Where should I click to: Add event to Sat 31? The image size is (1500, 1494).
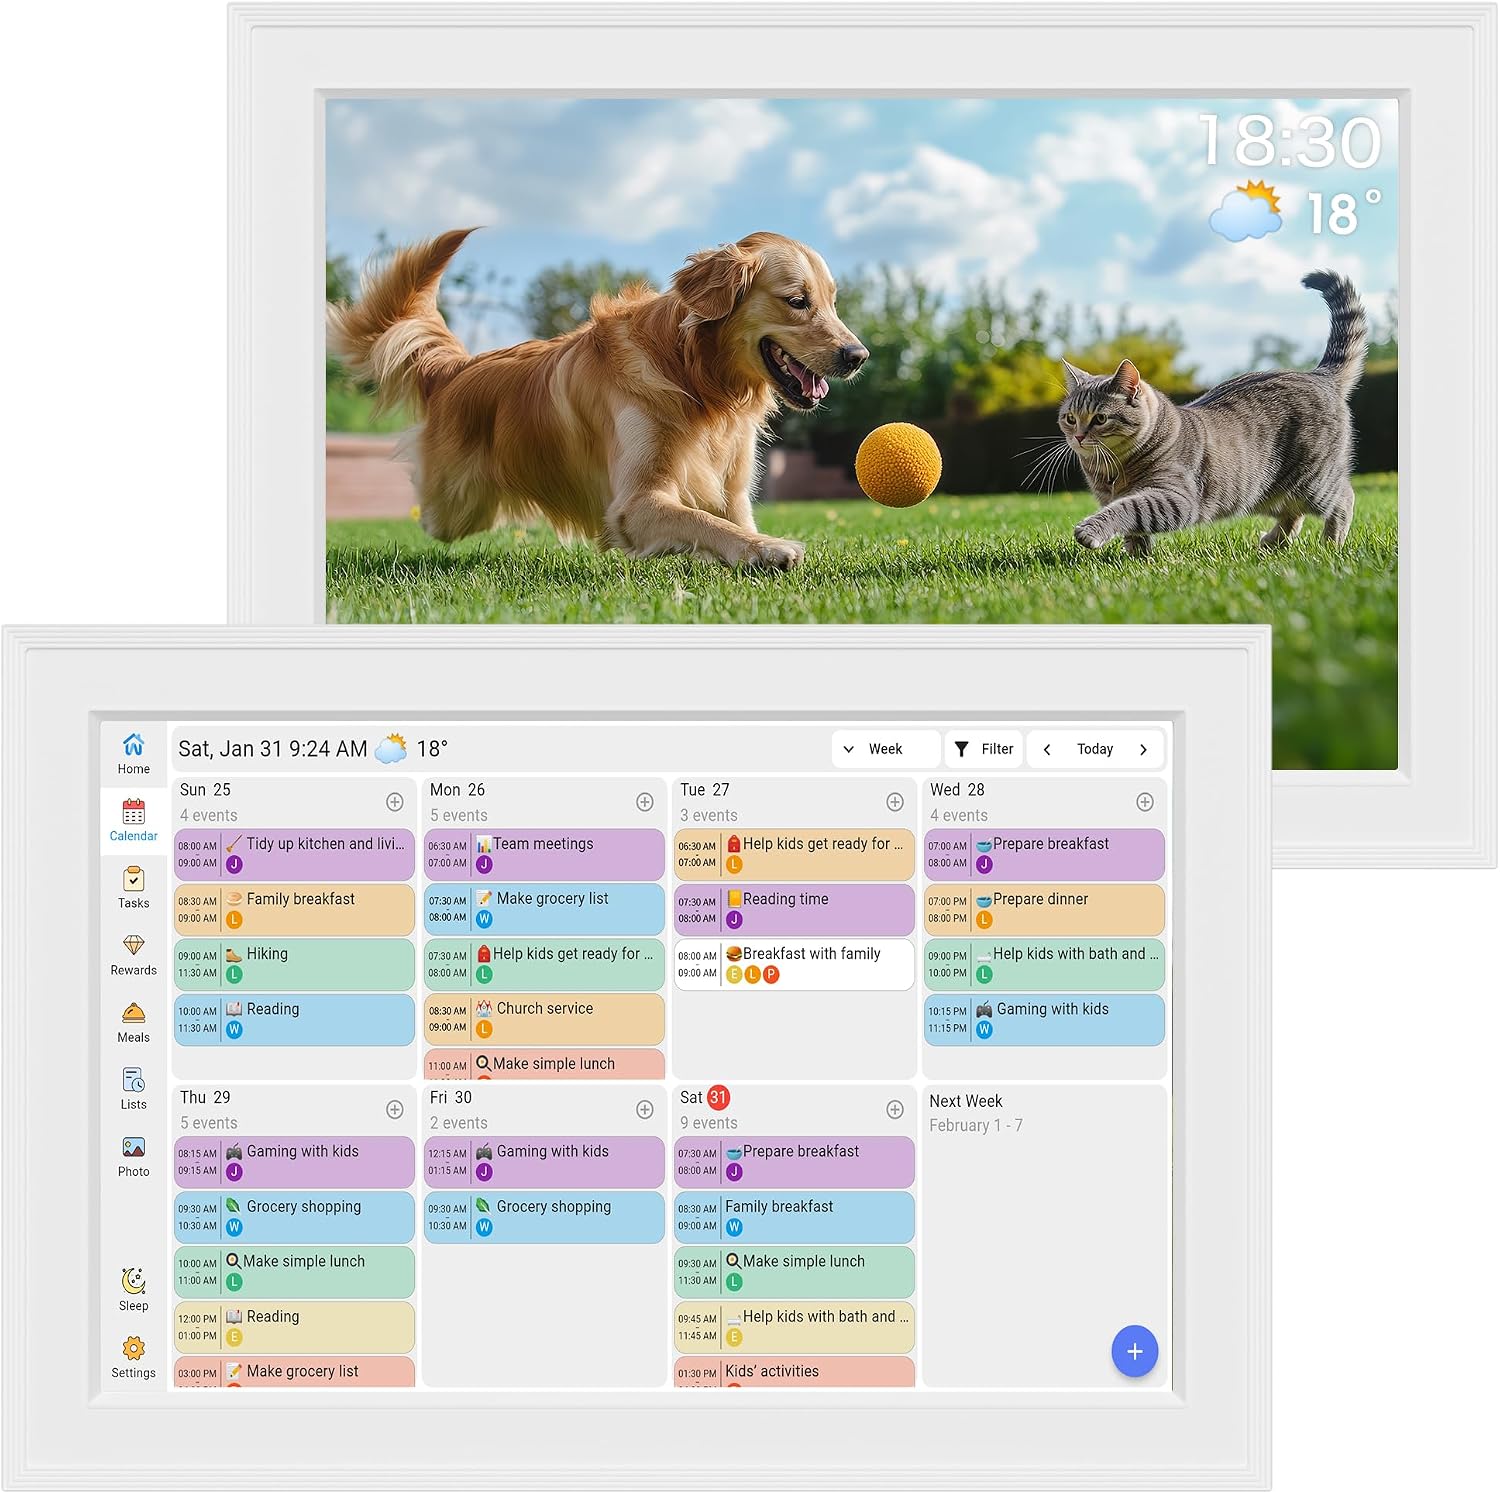pyautogui.click(x=895, y=1110)
